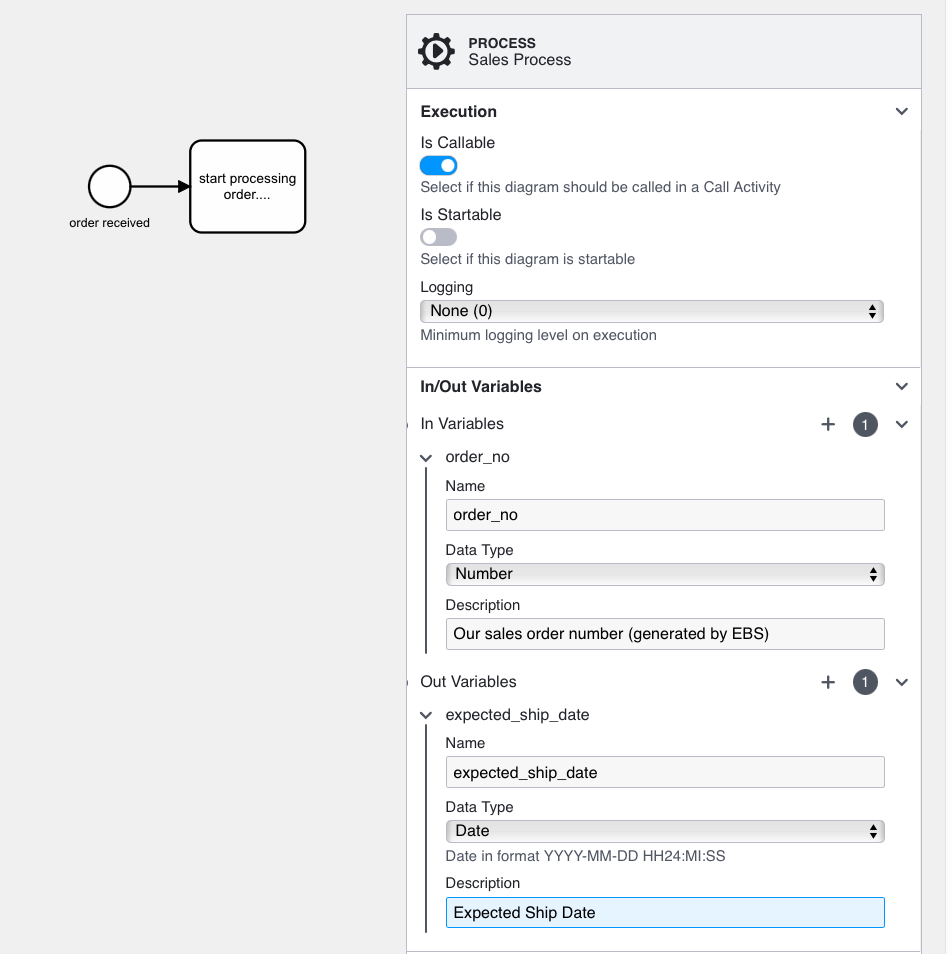Screen dimensions: 952x954
Task: Click the Out Variables count badge
Action: [865, 682]
